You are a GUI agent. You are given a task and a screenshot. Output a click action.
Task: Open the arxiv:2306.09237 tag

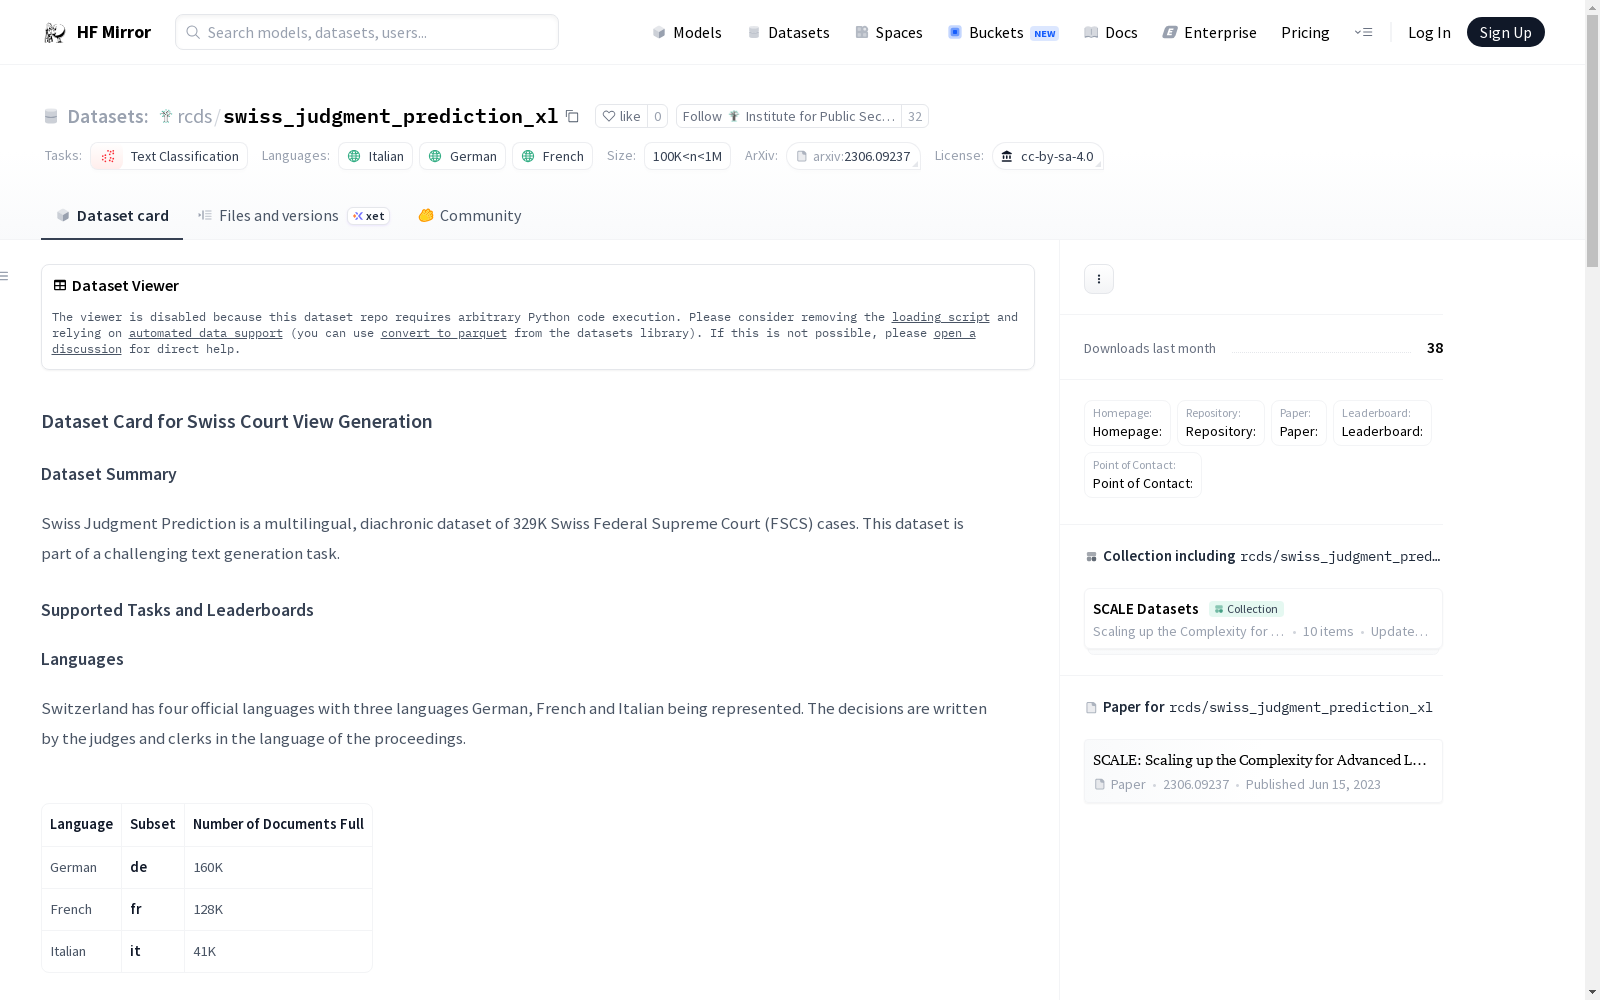pyautogui.click(x=853, y=156)
